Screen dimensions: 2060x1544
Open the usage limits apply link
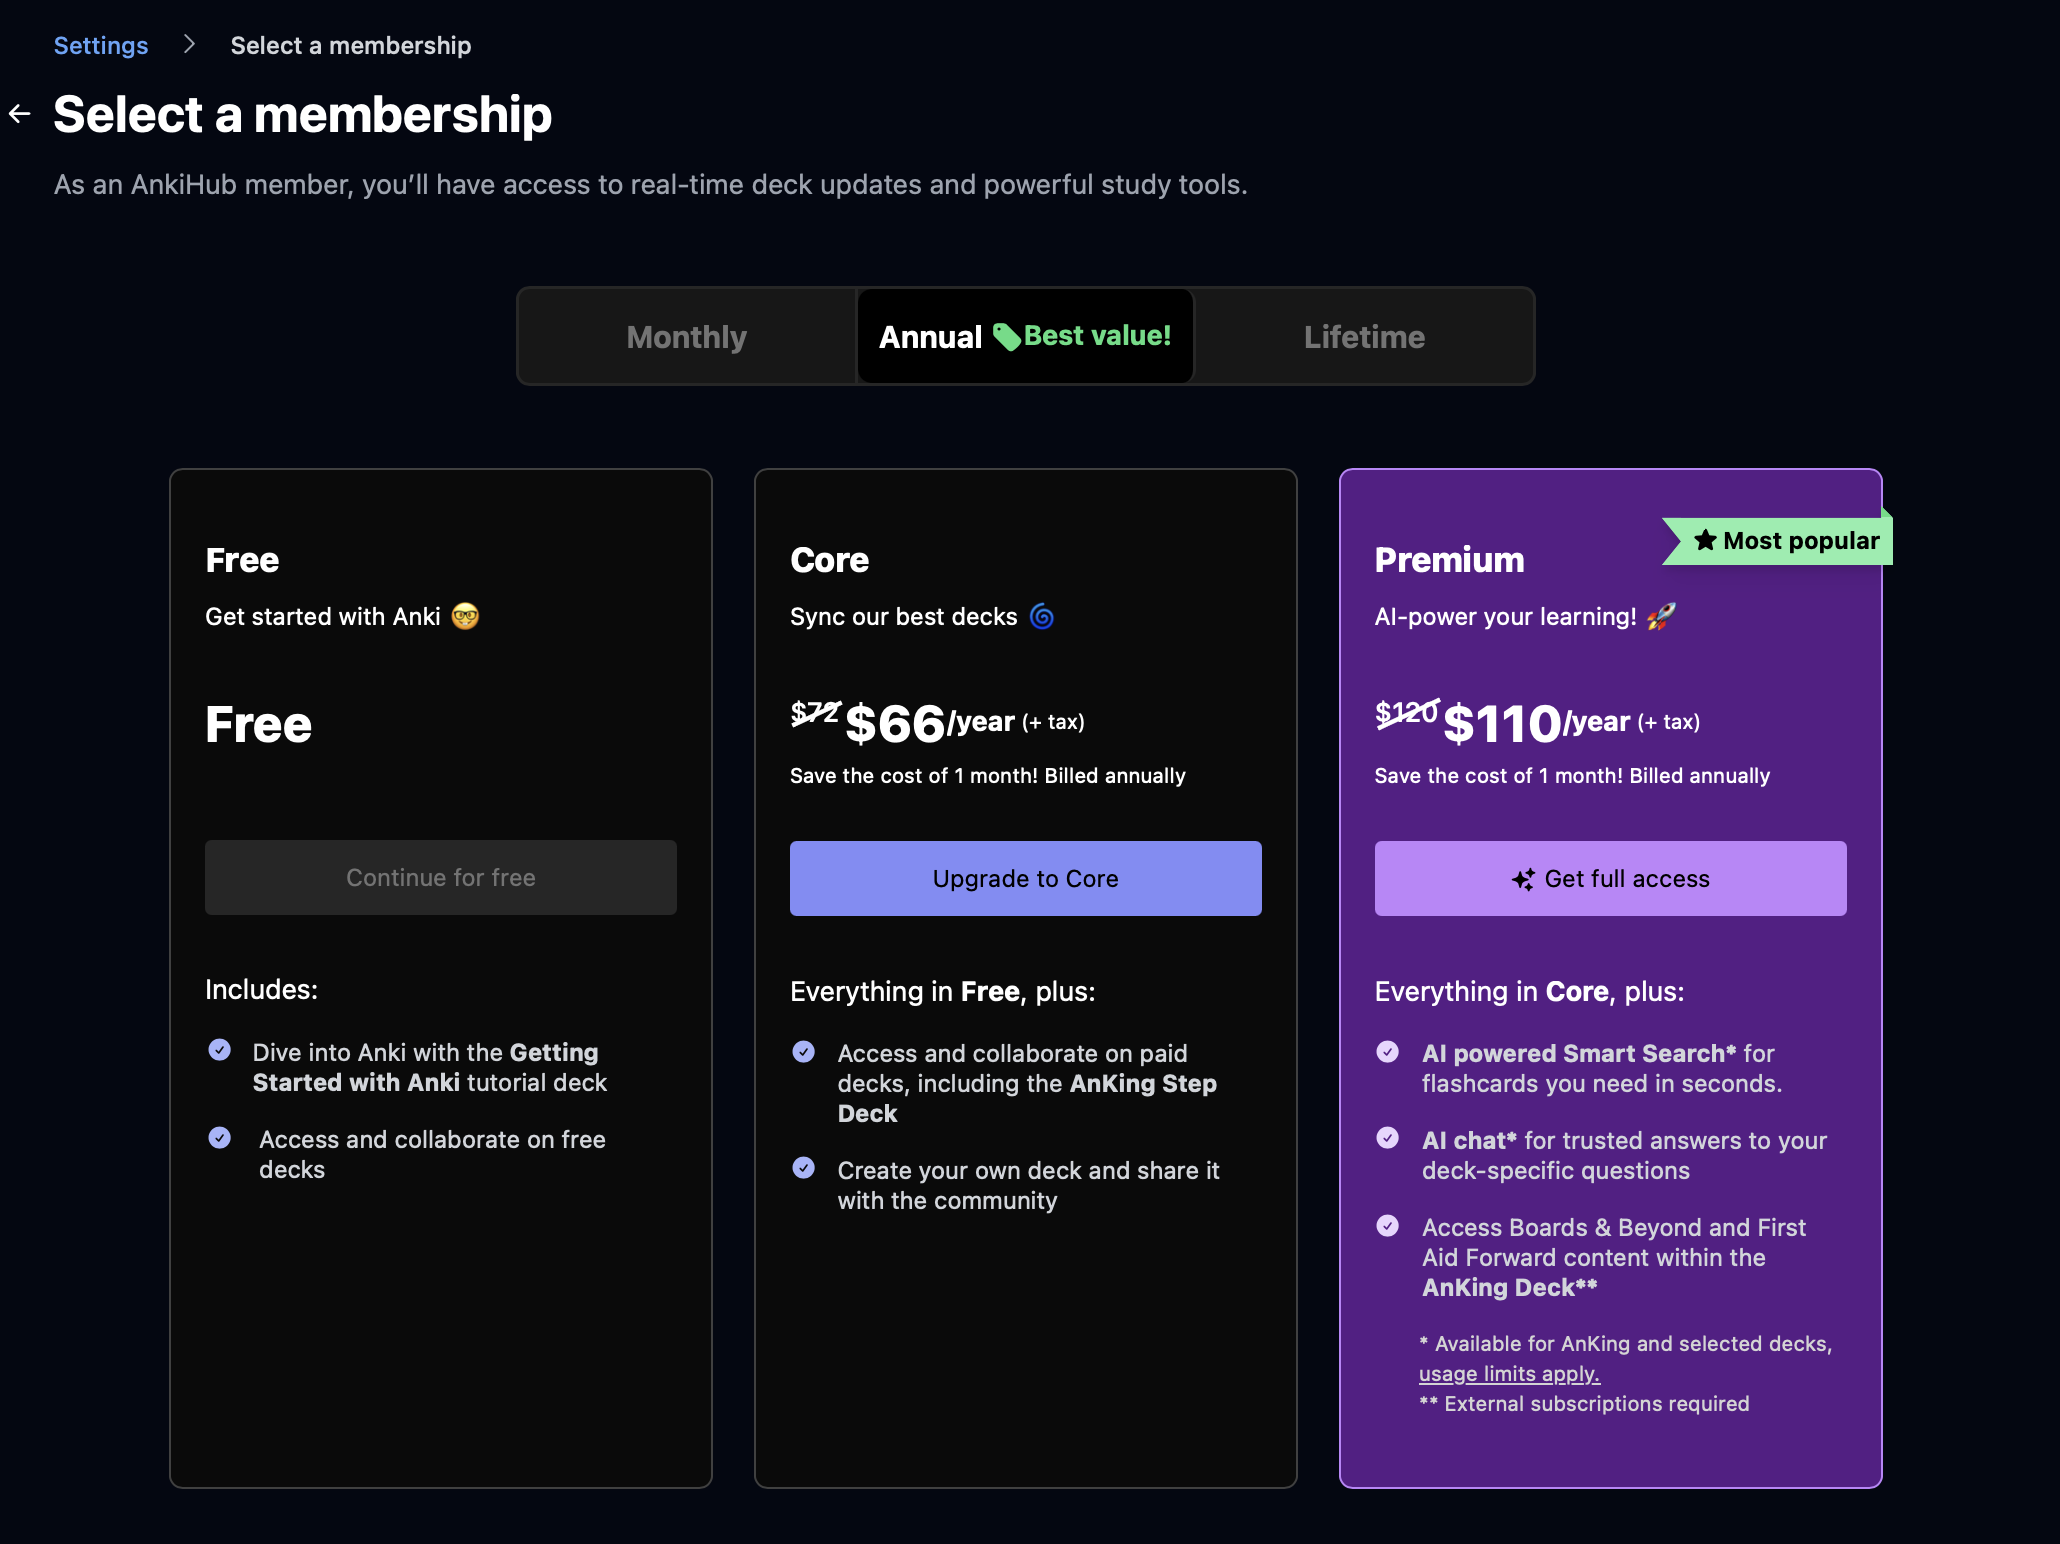[x=1509, y=1374]
